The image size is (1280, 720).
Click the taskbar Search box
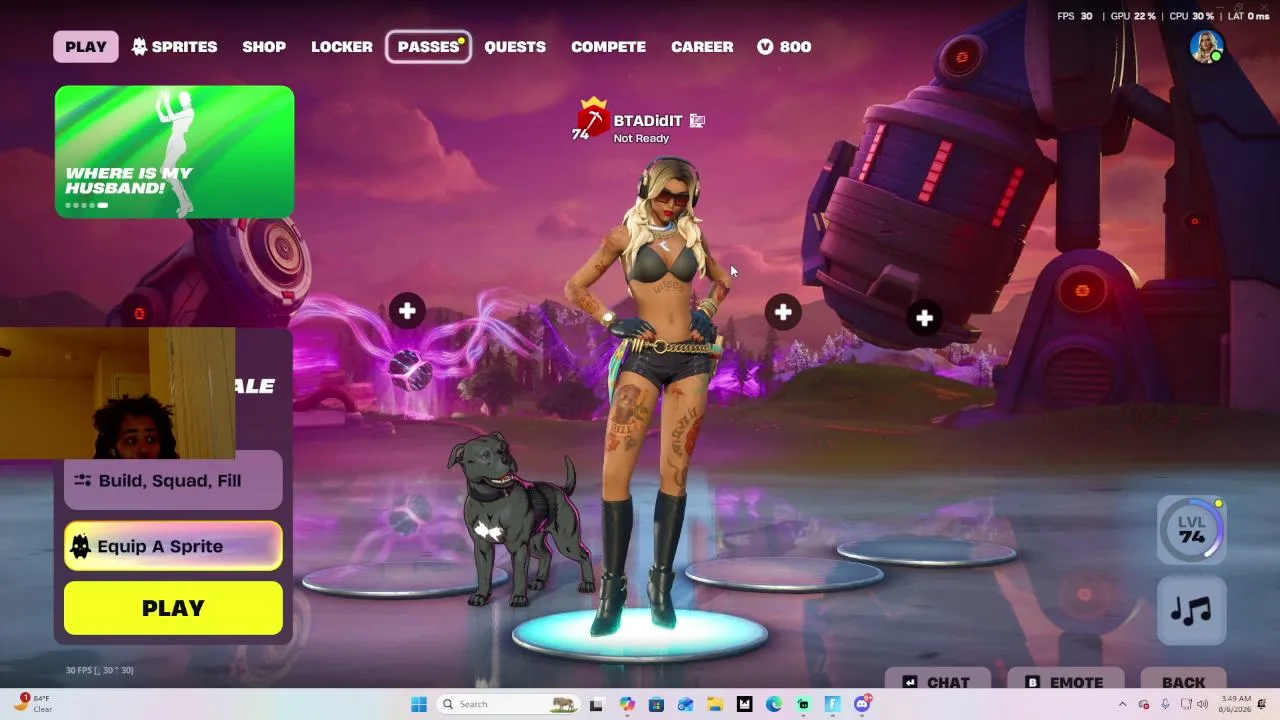pos(508,704)
